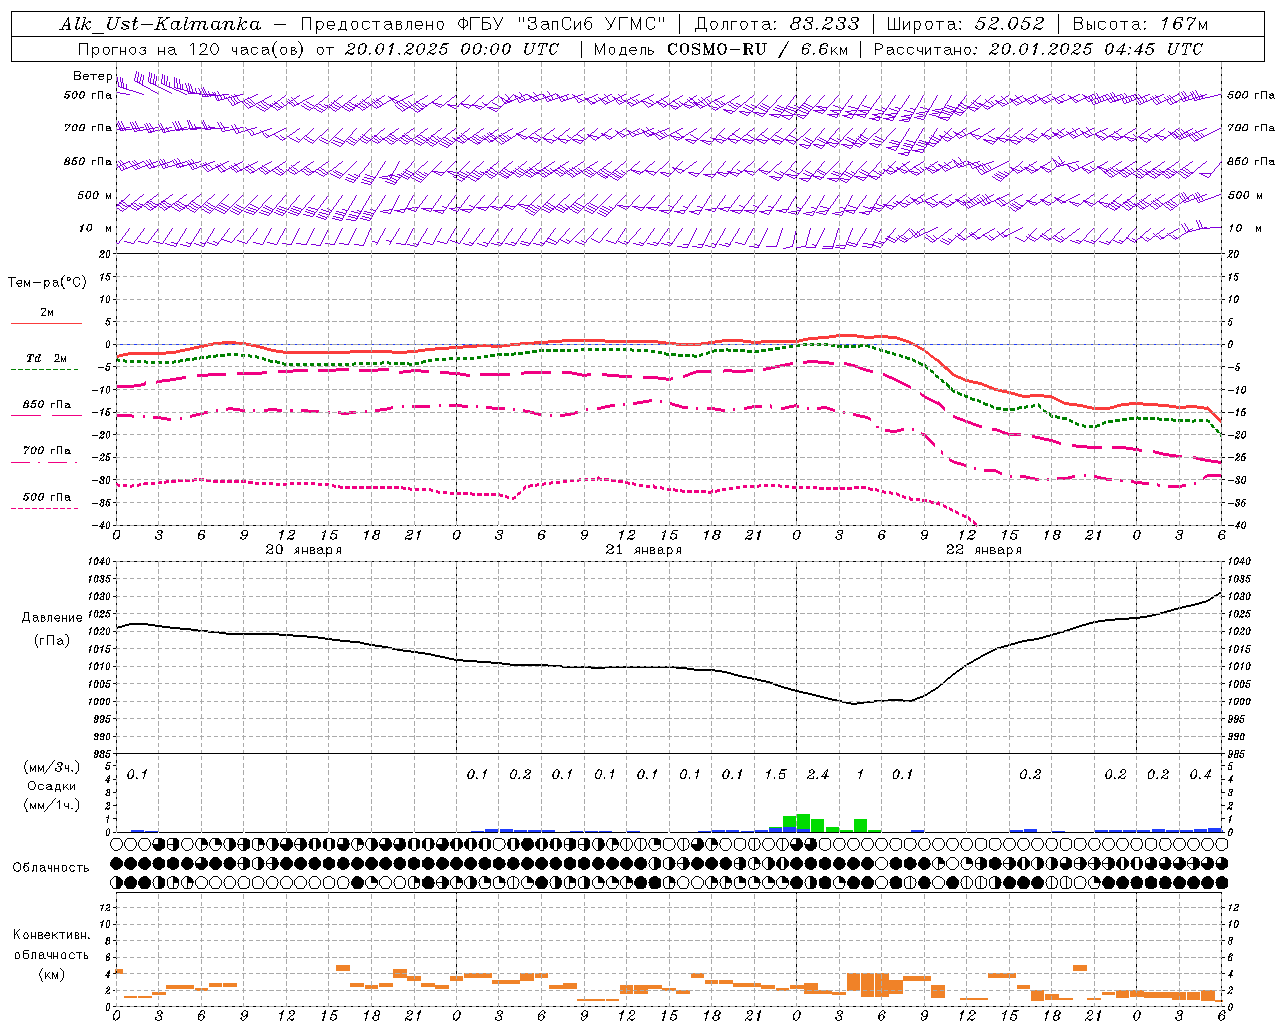1280x1024 pixels.
Task: Click the '2.4' precipitation value
Action: pyautogui.click(x=818, y=775)
